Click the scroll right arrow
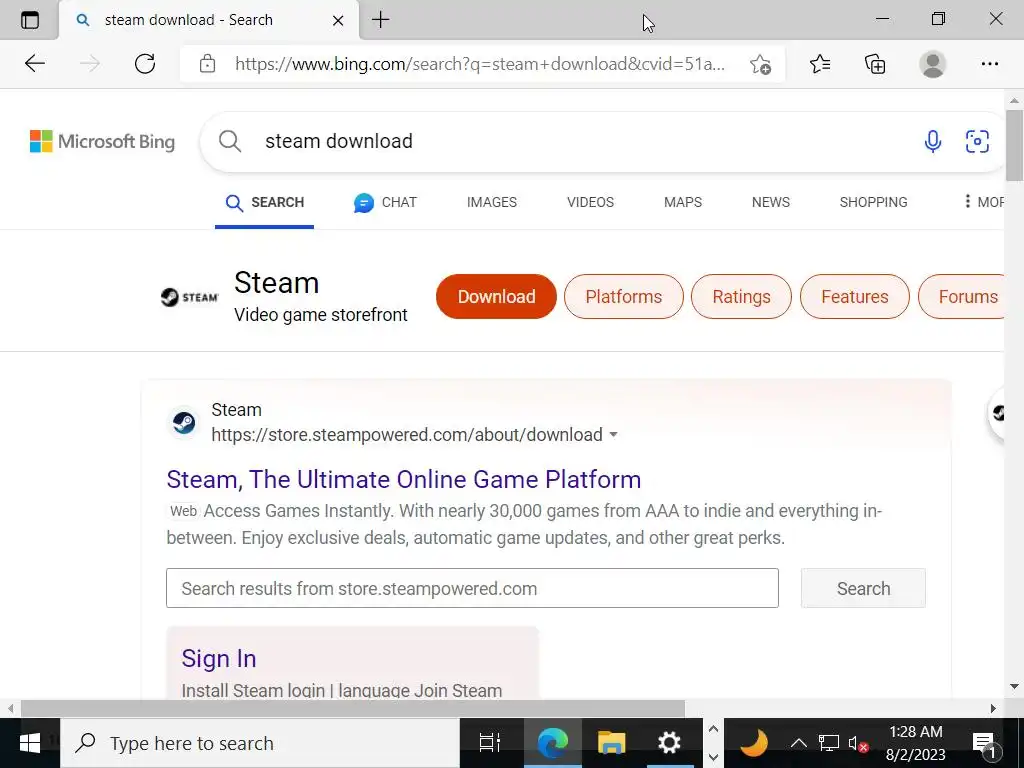 pyautogui.click(x=993, y=709)
